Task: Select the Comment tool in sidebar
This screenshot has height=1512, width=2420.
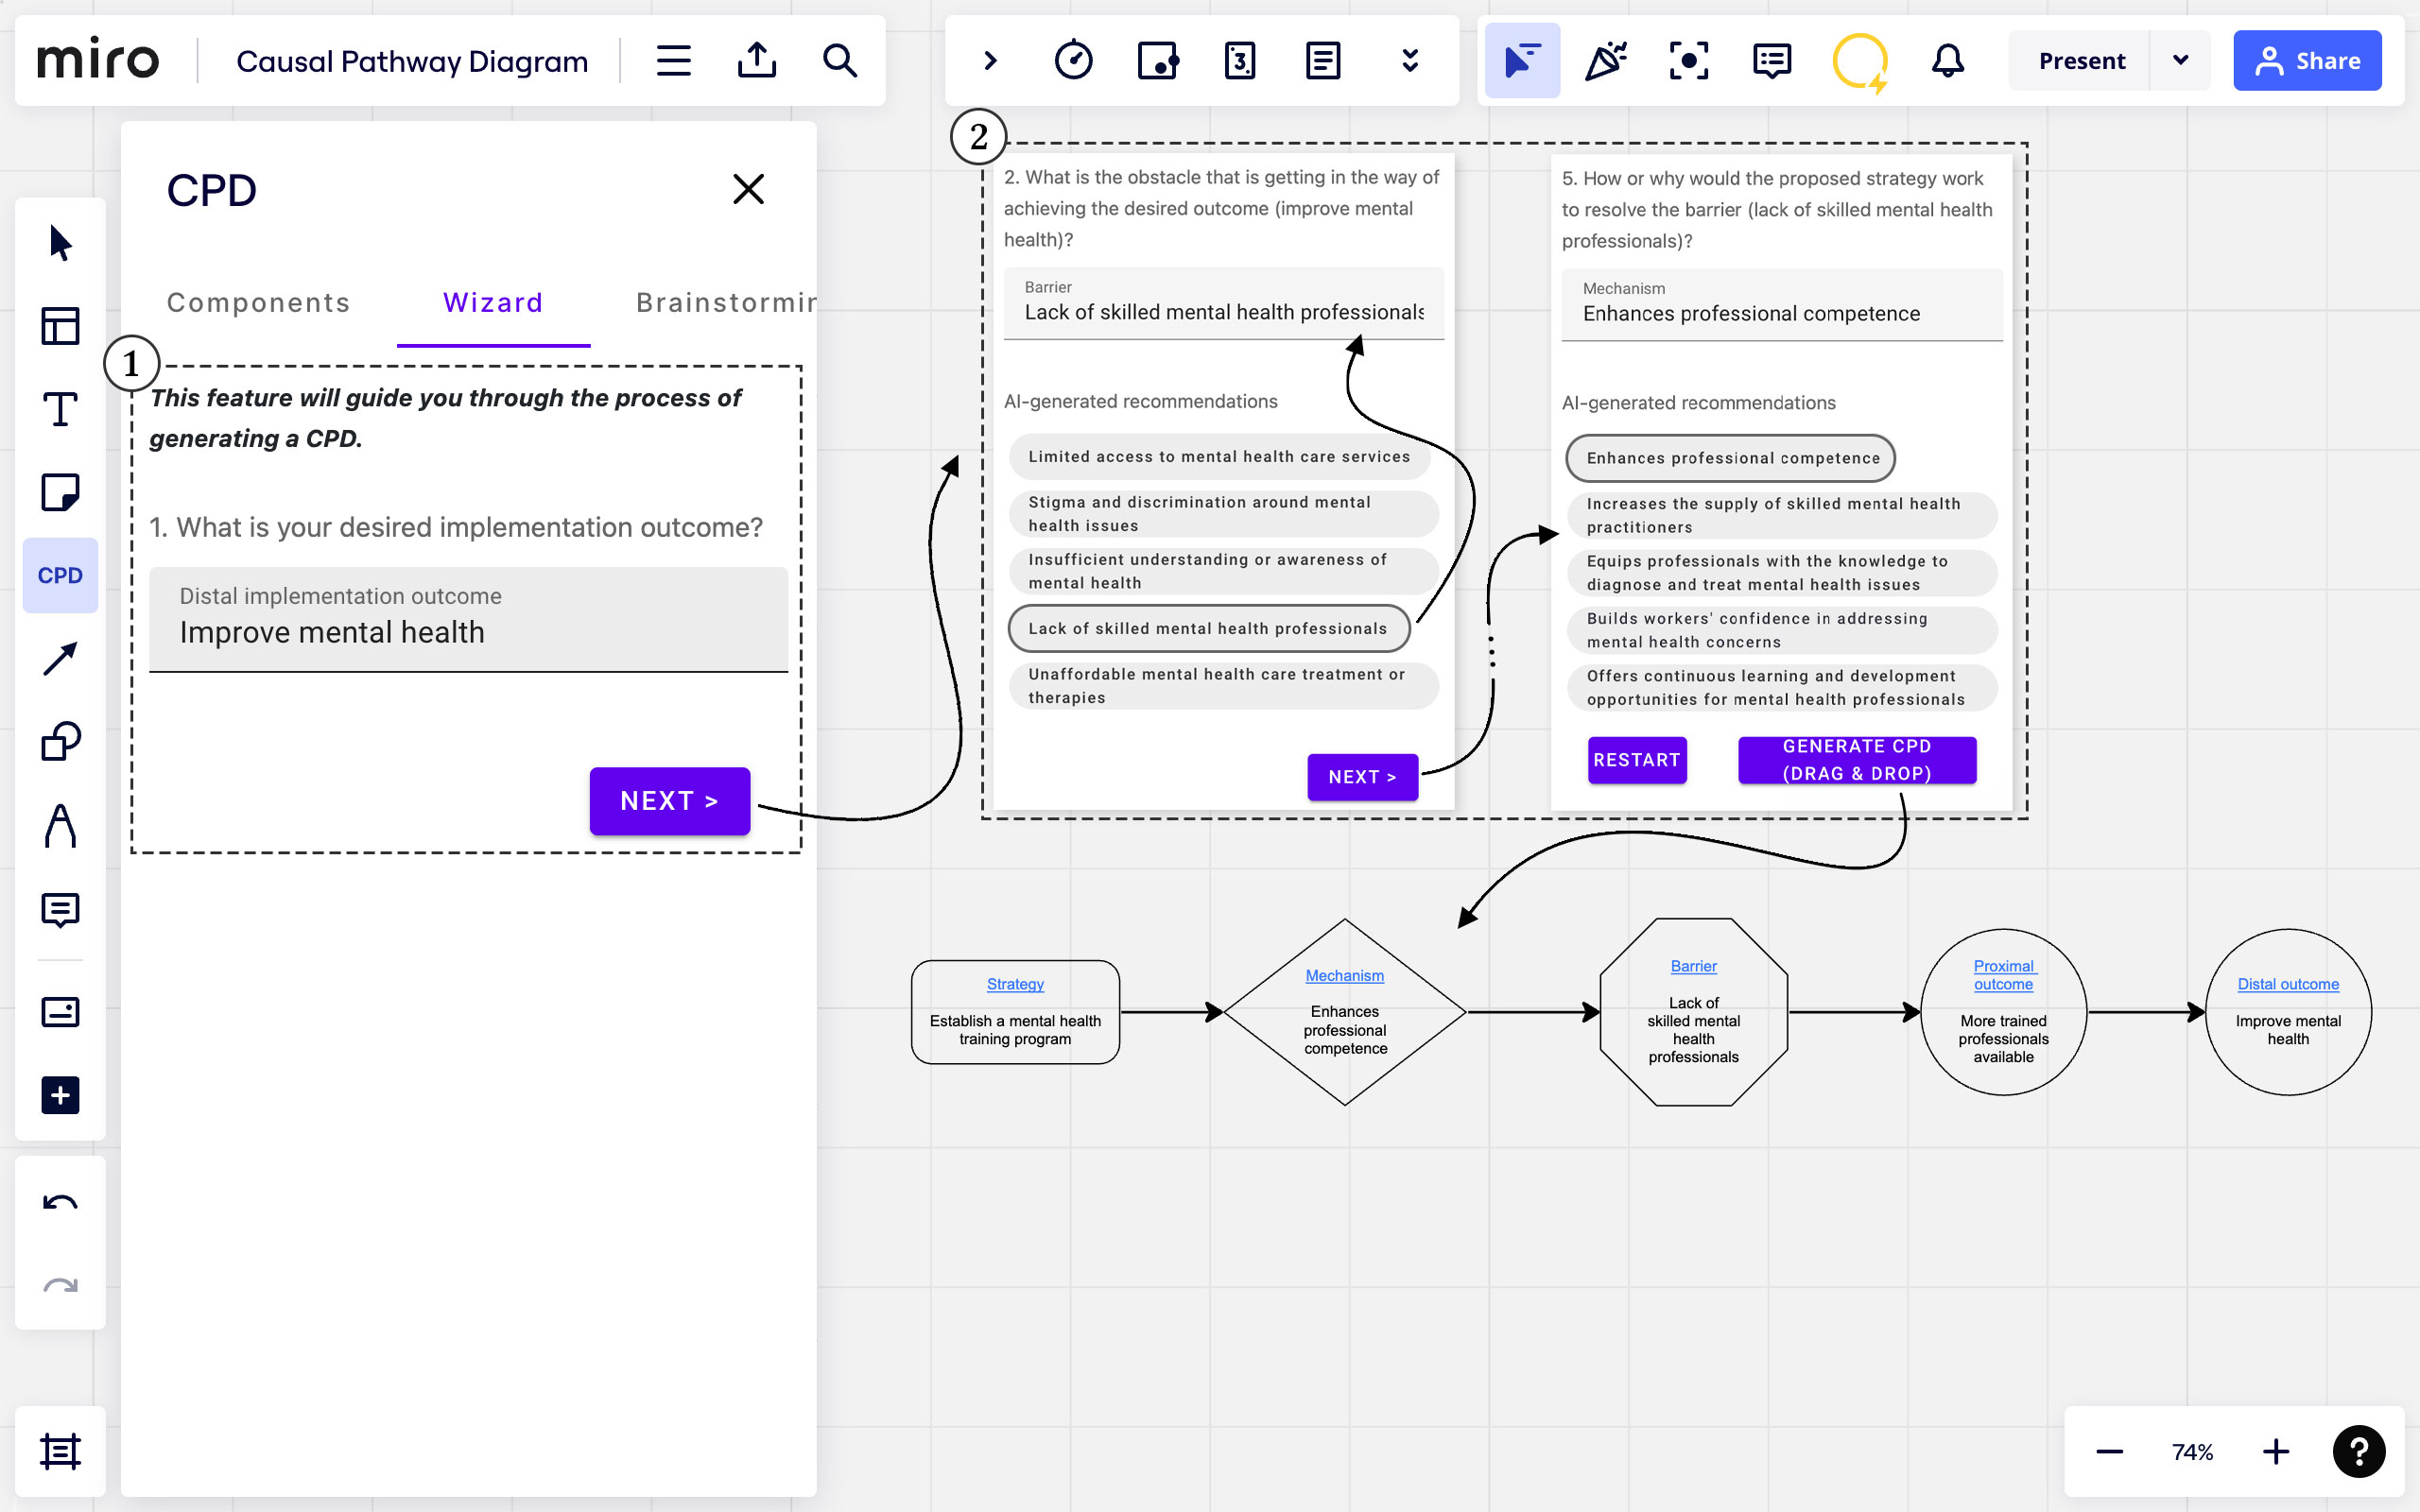Action: pyautogui.click(x=60, y=910)
